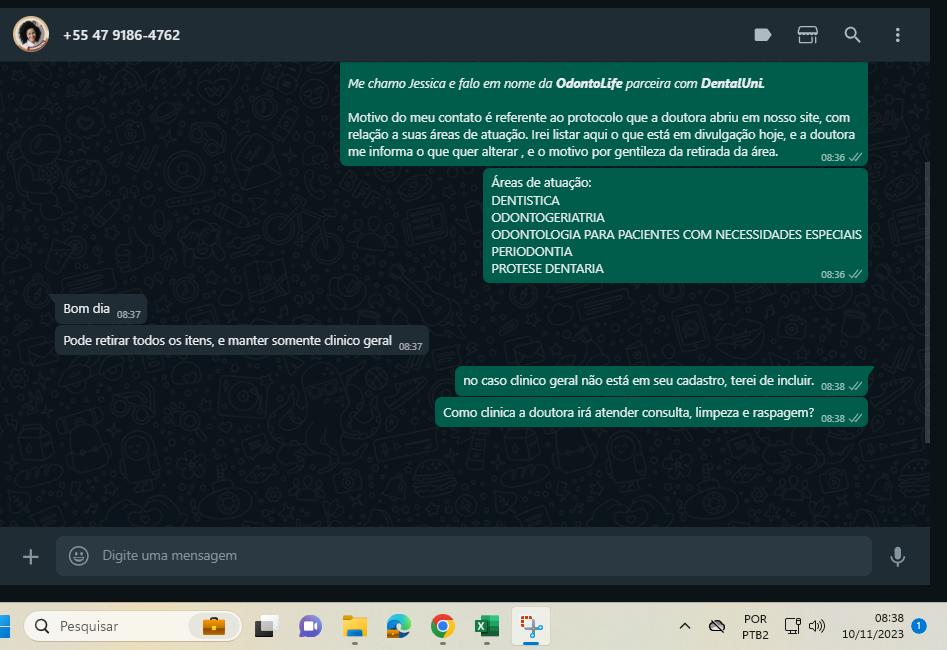Open Task View from the taskbar
Viewport: 947px width, 650px height.
(x=266, y=626)
